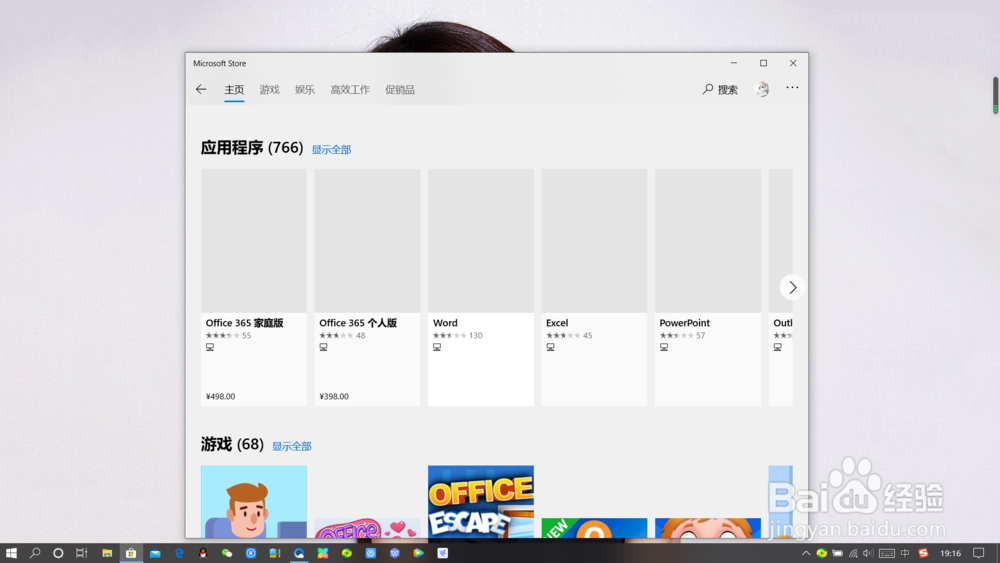Open the volume speaker tray icon
This screenshot has width=1000, height=563.
pos(868,553)
